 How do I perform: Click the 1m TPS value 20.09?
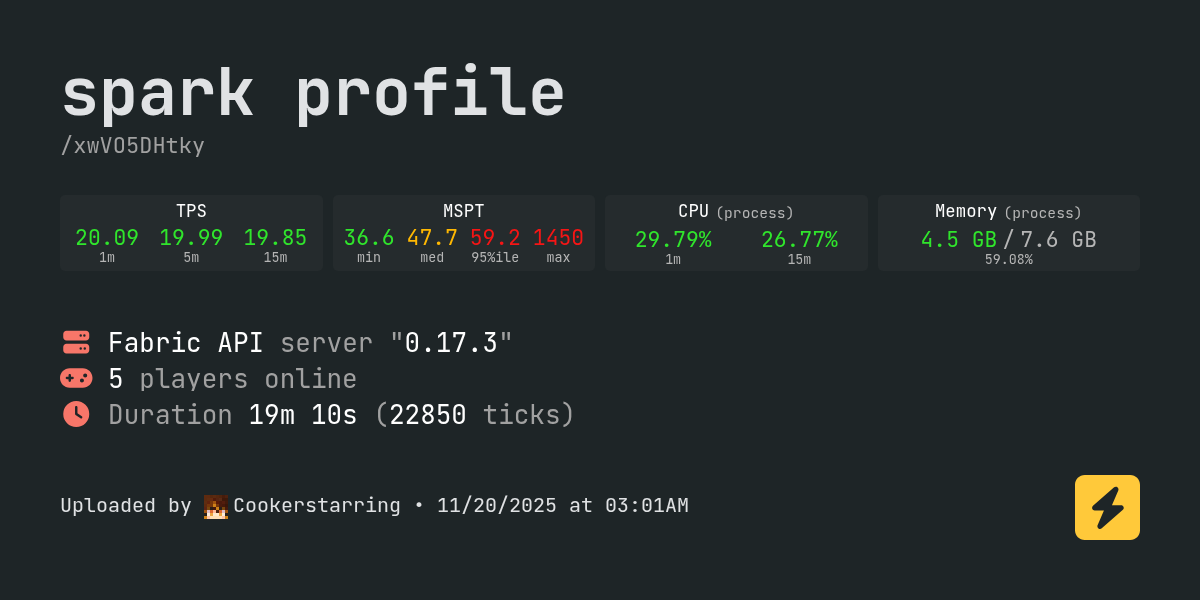pyautogui.click(x=107, y=238)
